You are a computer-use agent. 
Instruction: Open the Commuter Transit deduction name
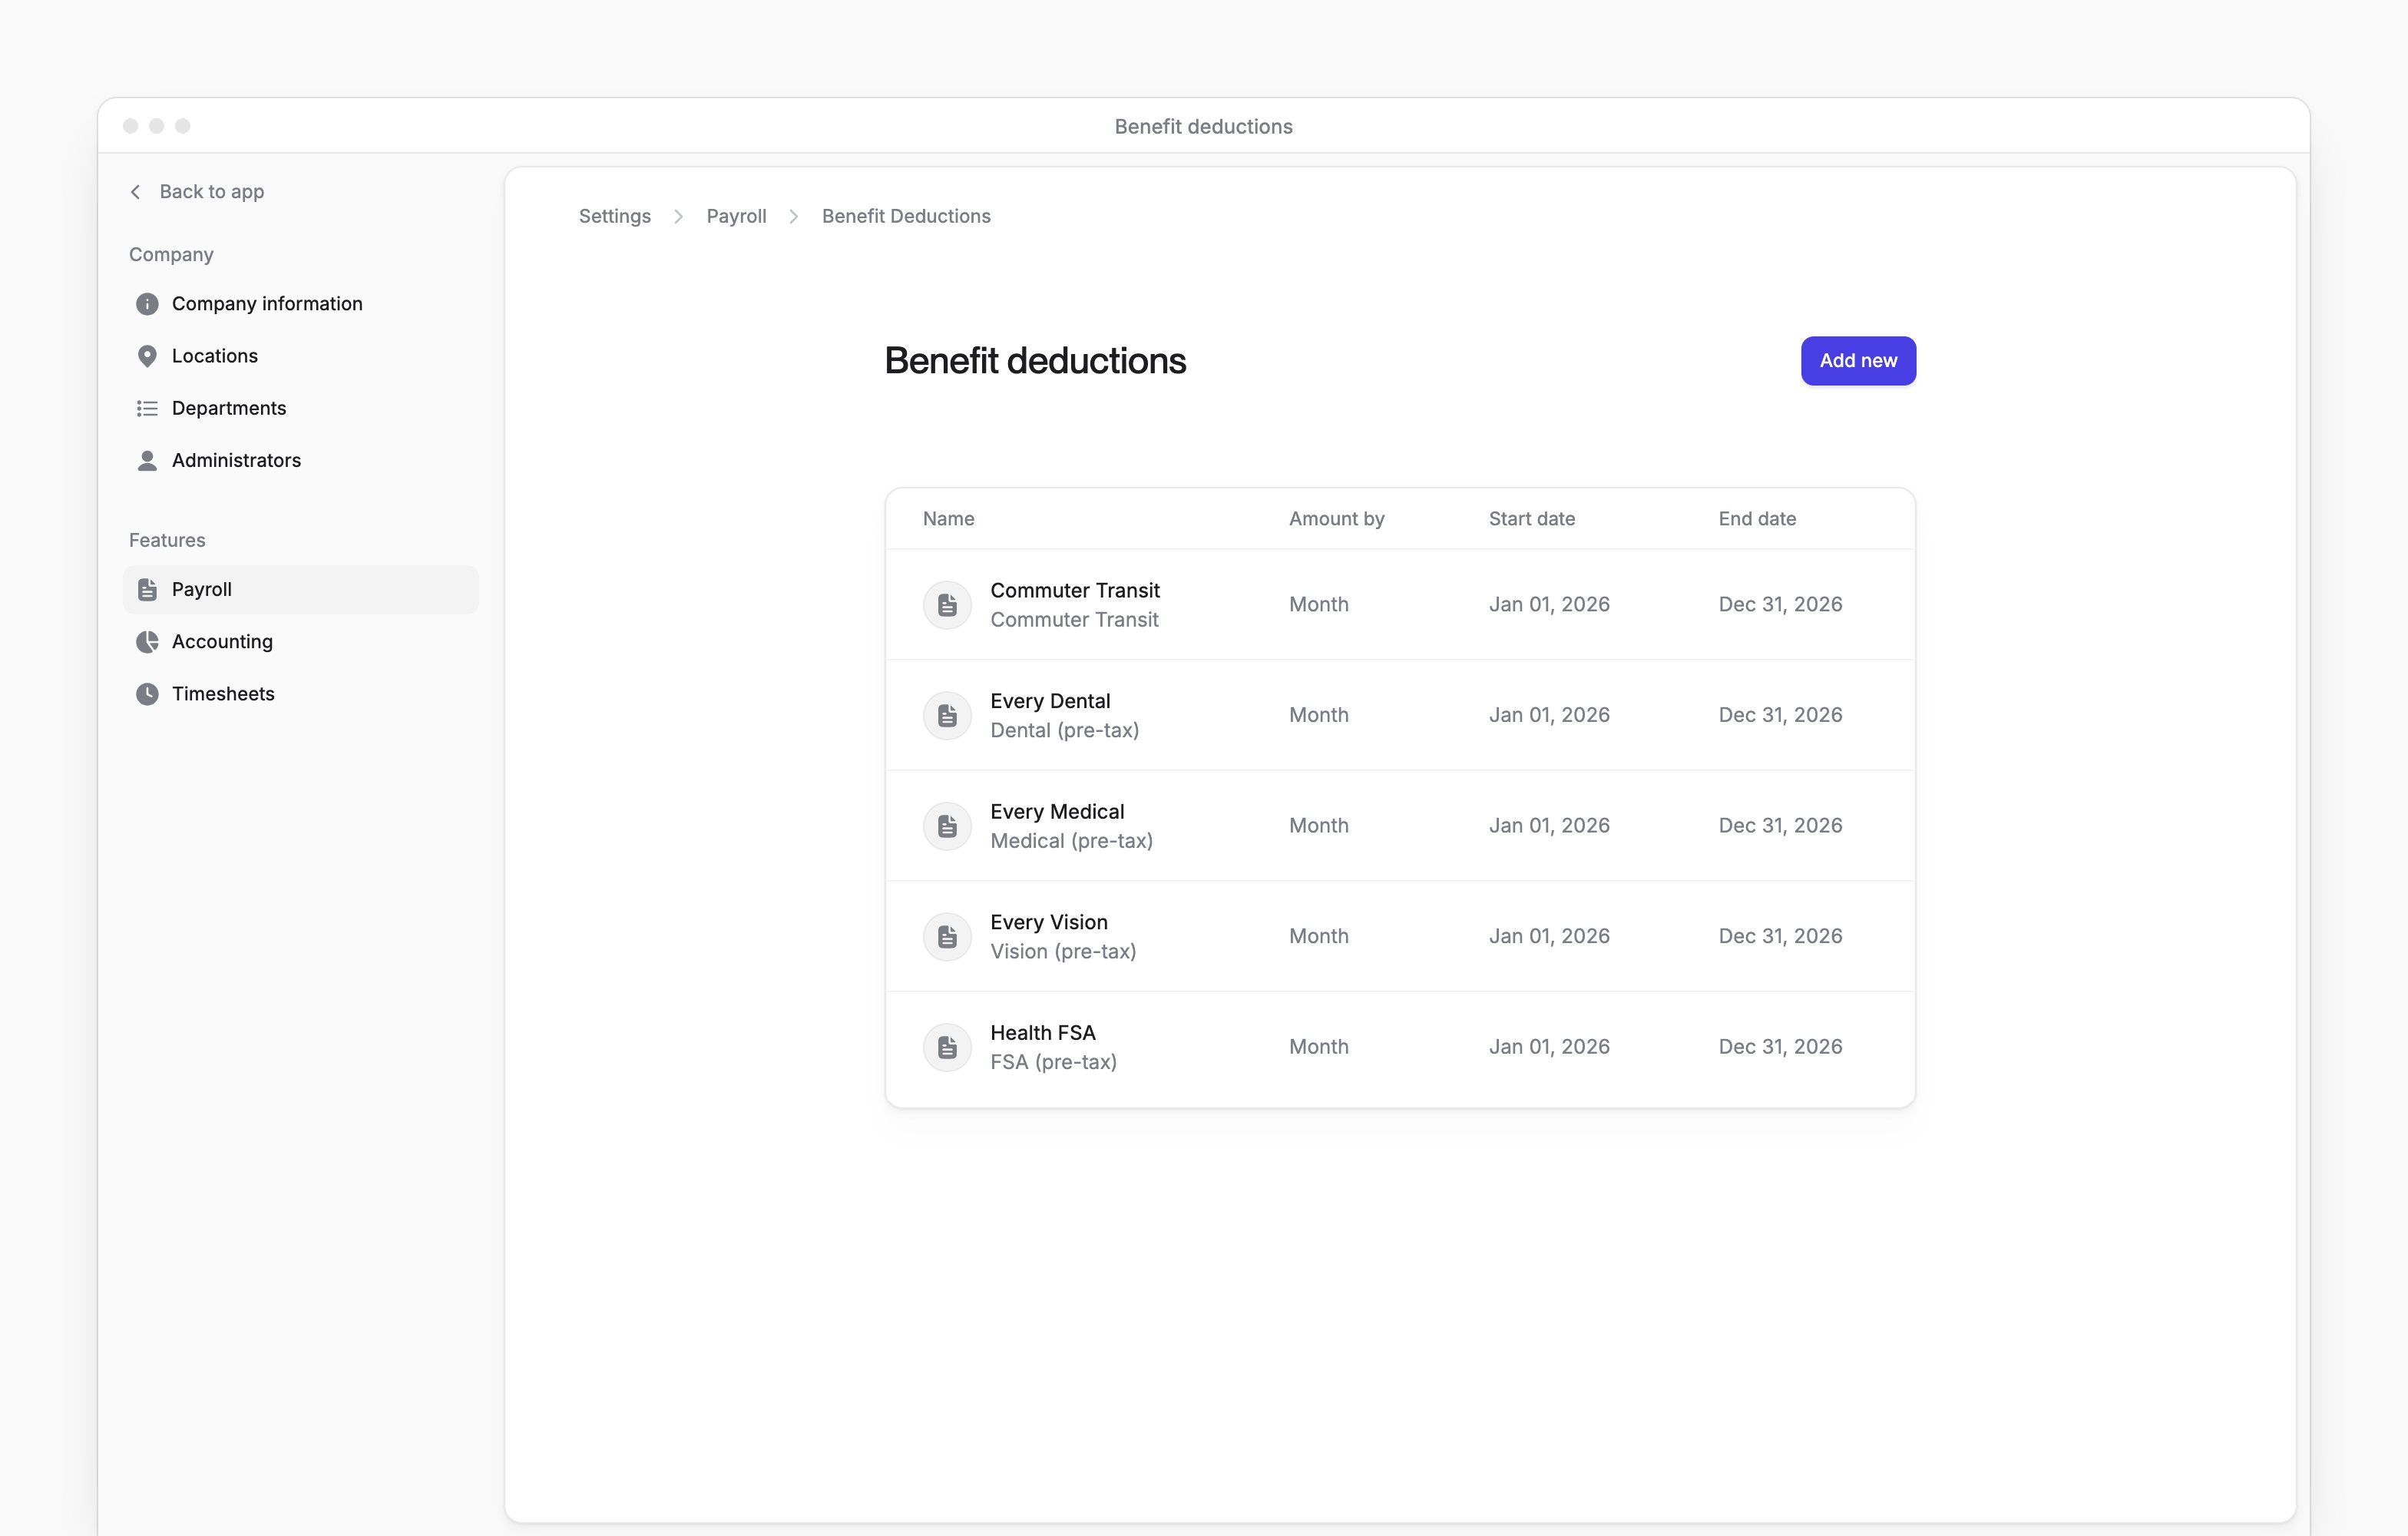pos(1075,591)
